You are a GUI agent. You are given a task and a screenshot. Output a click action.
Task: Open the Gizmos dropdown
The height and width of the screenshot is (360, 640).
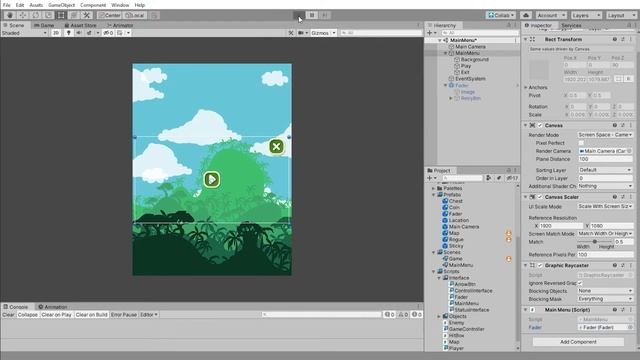[x=323, y=33]
